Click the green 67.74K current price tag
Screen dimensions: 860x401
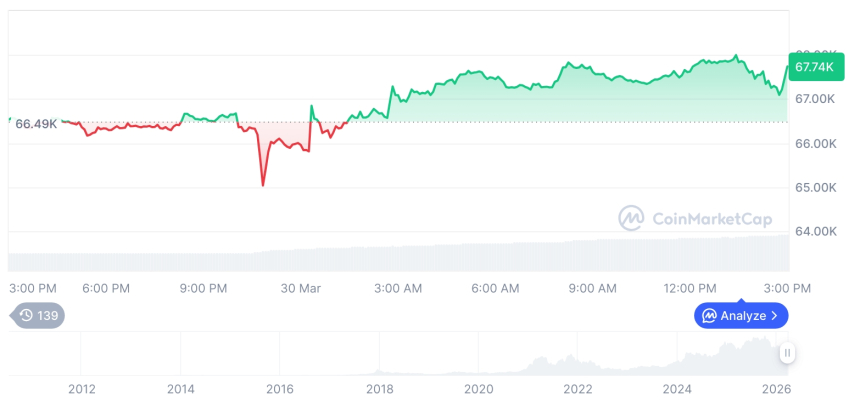[811, 68]
